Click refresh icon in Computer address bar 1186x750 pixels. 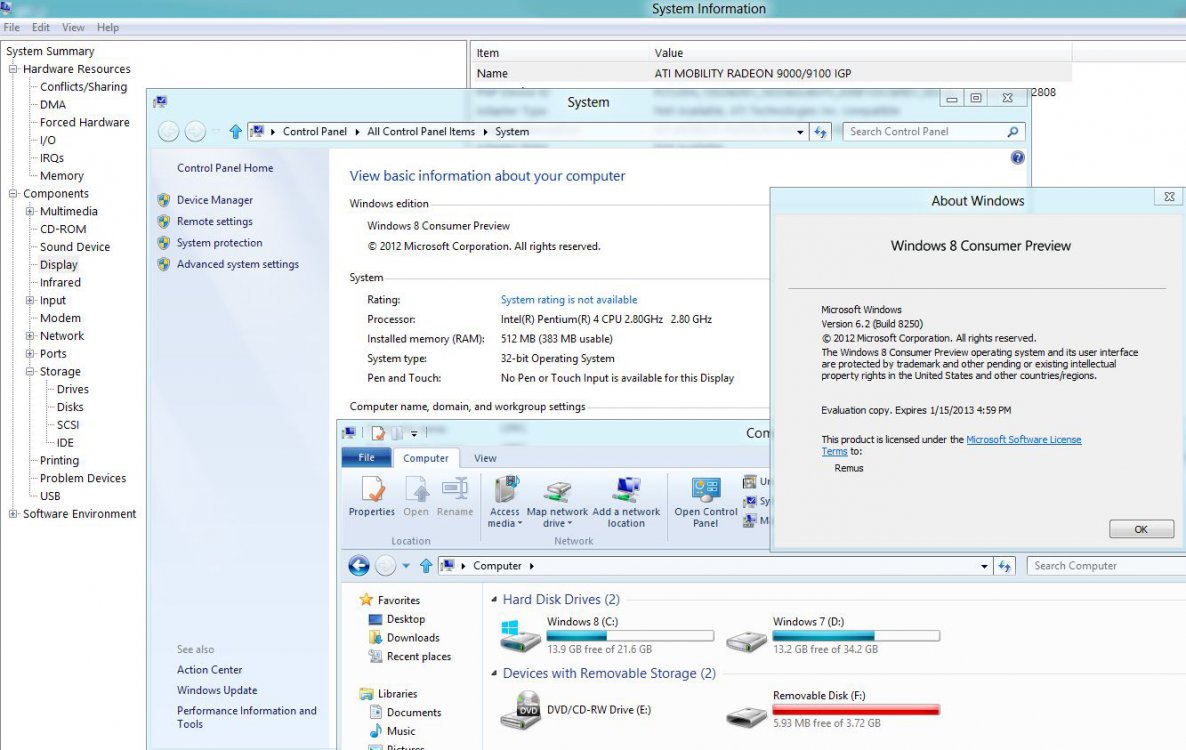1004,566
